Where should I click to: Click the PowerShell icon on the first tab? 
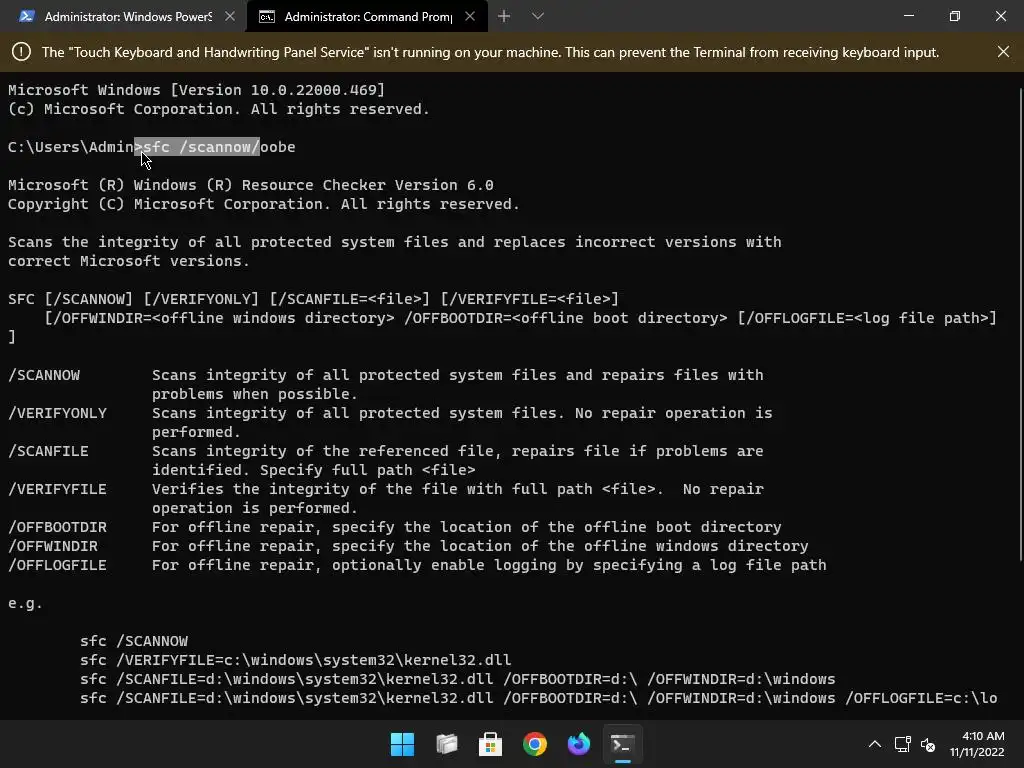[26, 16]
